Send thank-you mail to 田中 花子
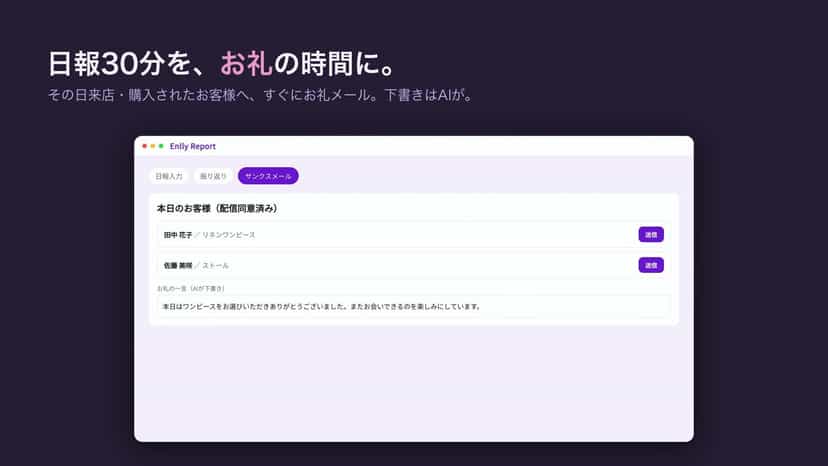828x466 pixels. pyautogui.click(x=651, y=235)
